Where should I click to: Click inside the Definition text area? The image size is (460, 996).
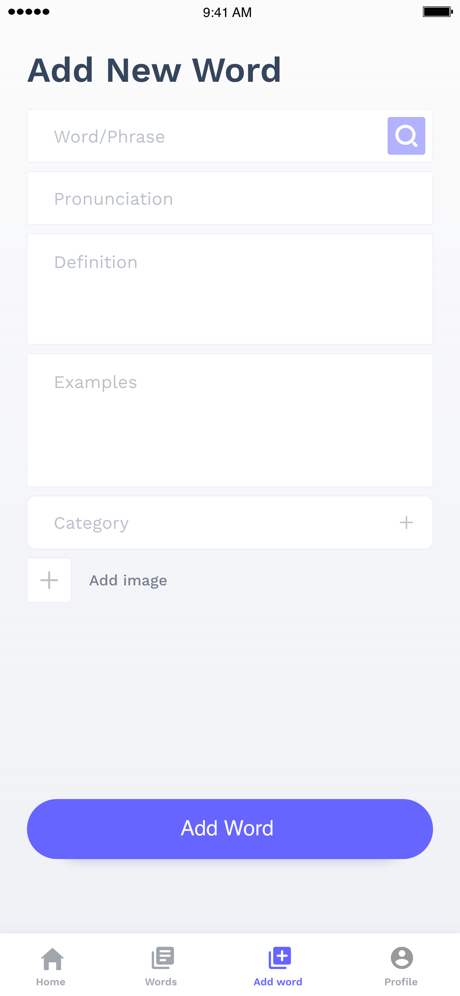coord(229,289)
